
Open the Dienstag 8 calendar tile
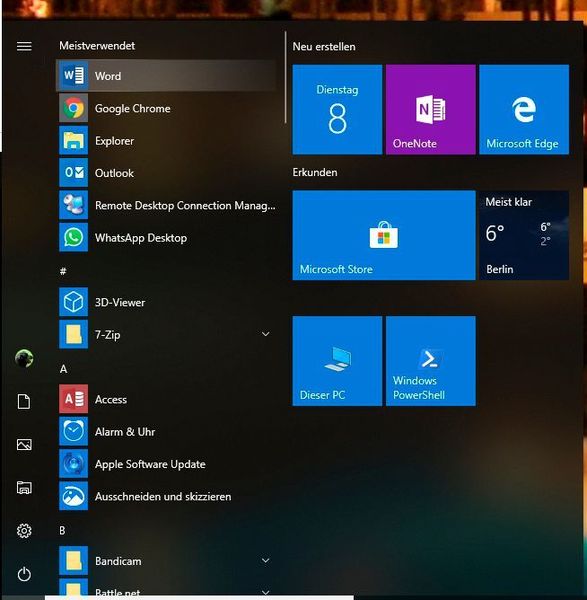coord(337,109)
